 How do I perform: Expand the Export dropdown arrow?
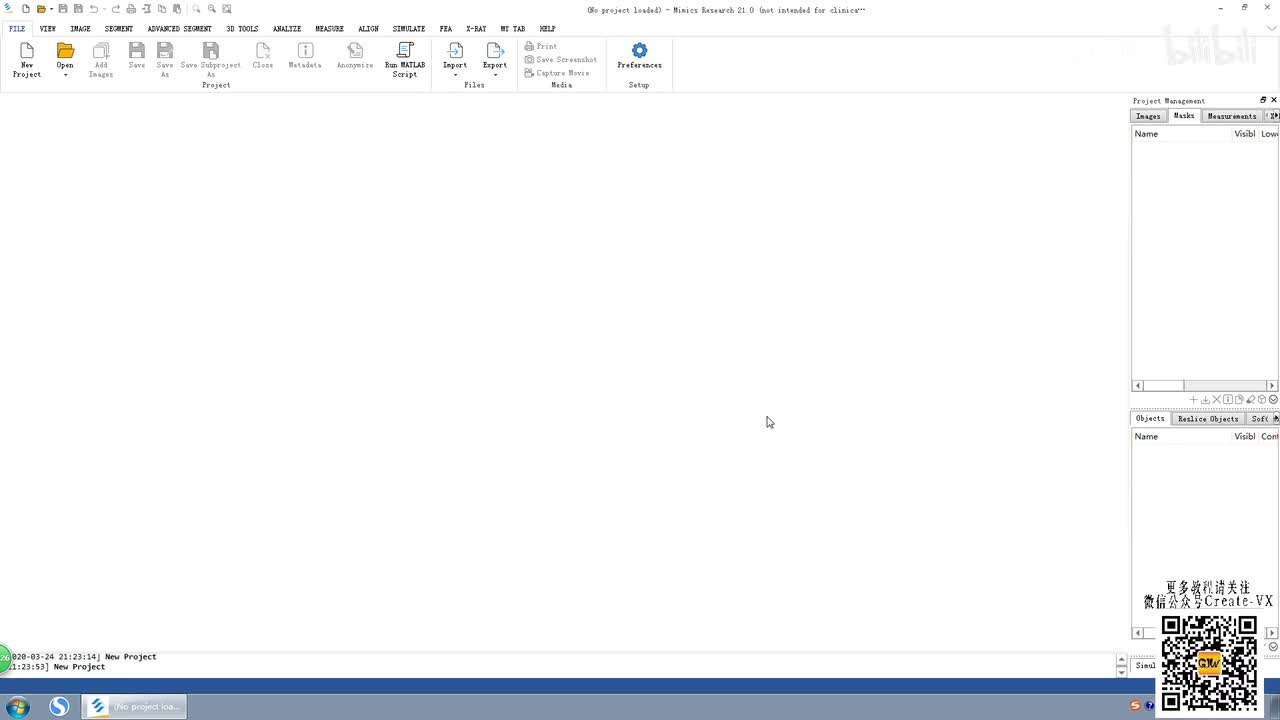(x=495, y=75)
